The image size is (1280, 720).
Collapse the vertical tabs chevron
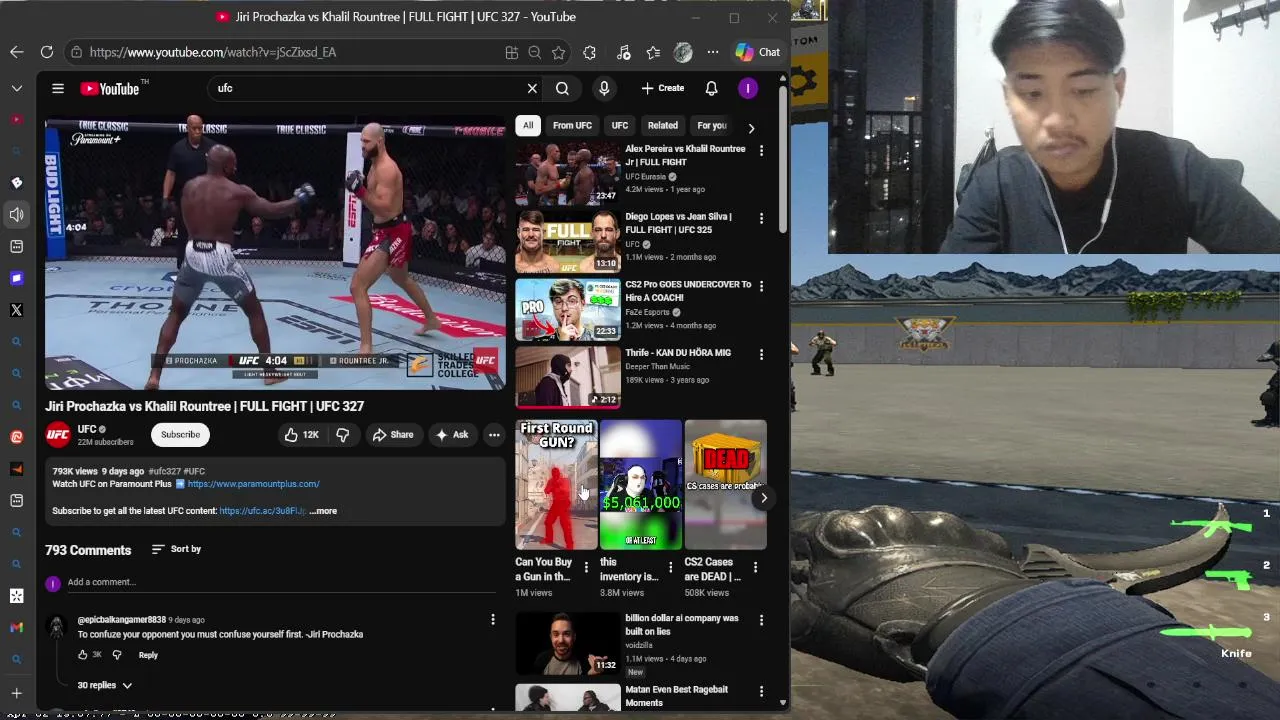click(x=17, y=88)
